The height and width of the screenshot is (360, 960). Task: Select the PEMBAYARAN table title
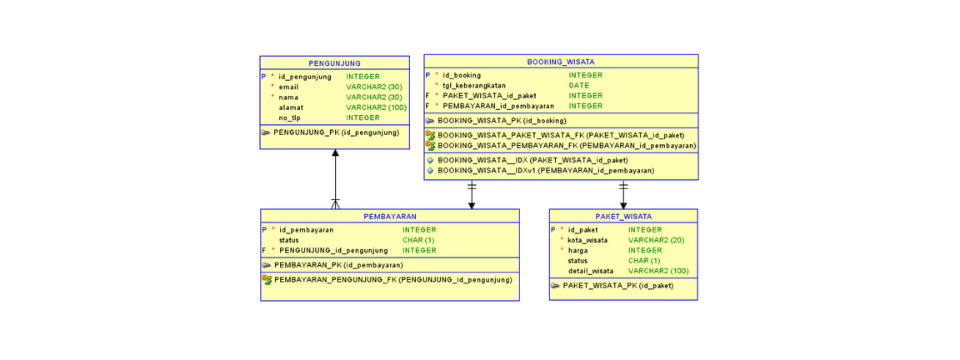coord(390,216)
